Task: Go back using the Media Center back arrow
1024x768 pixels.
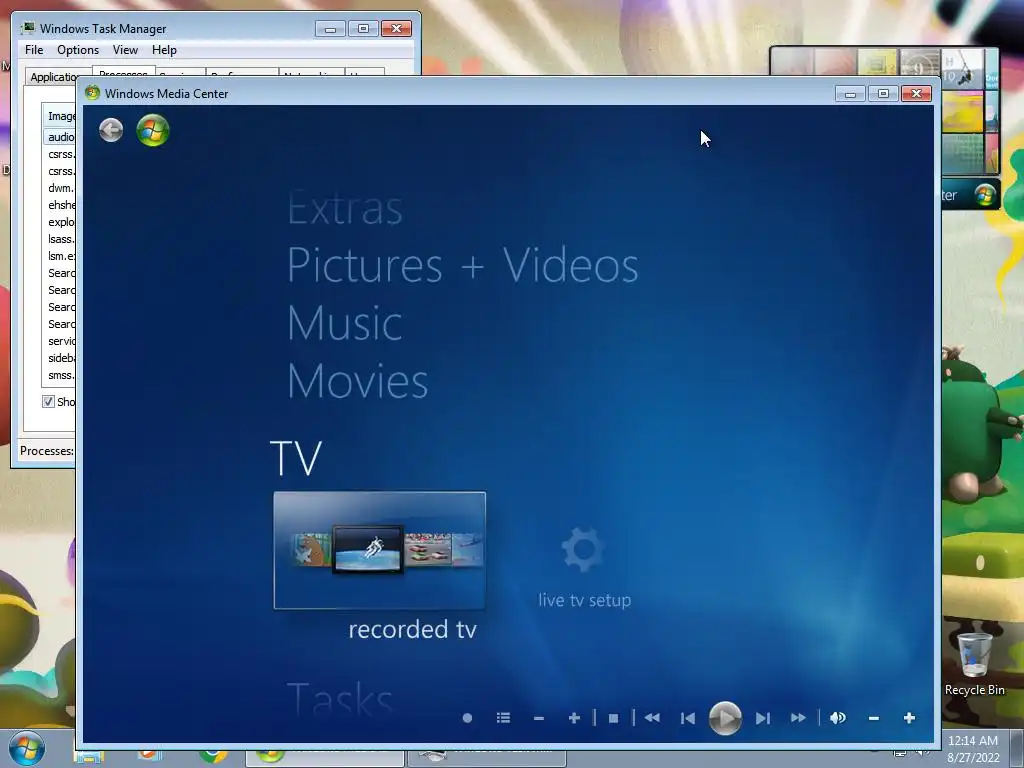Action: 111,130
